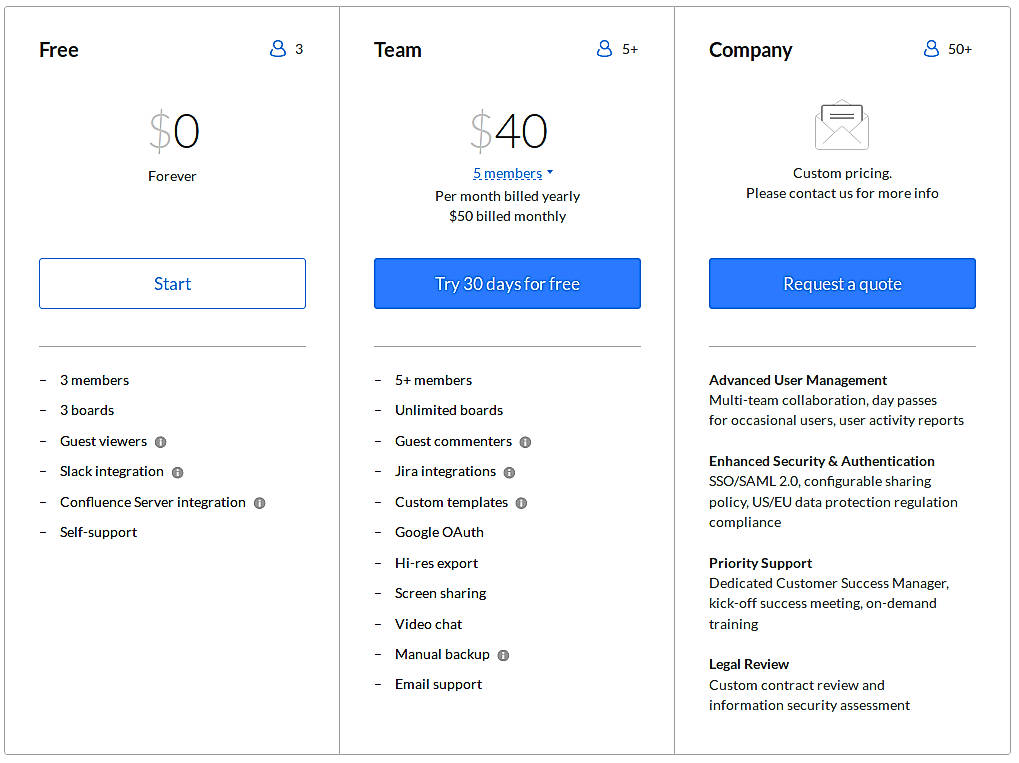The image size is (1019, 763).
Task: Click the Advanced User Management heading
Action: click(x=797, y=380)
